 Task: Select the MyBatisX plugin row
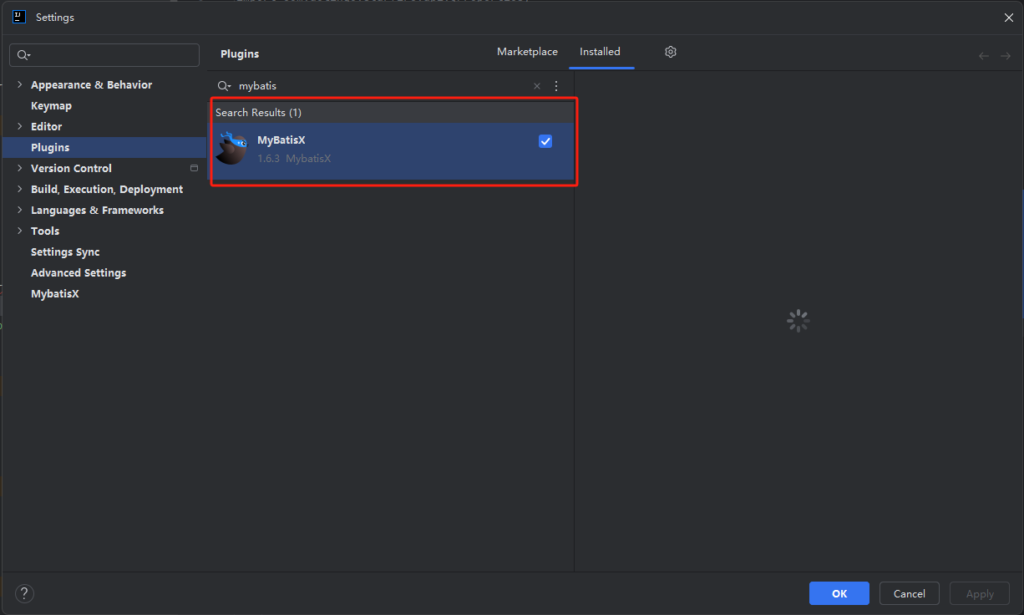point(393,151)
